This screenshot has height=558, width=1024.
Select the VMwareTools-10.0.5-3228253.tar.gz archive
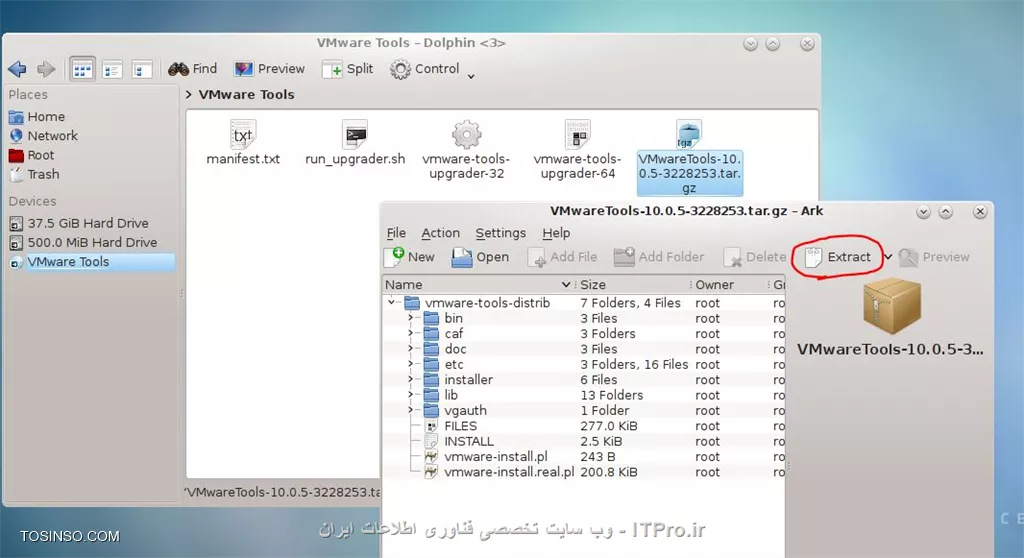690,157
